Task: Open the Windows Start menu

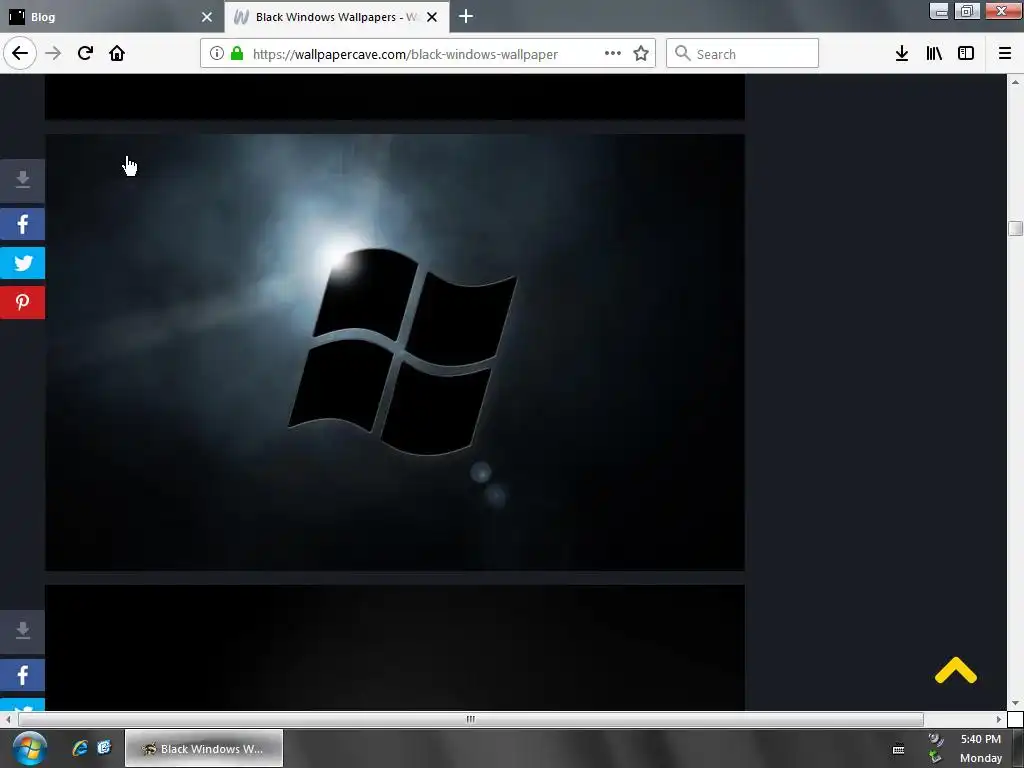Action: (29, 748)
